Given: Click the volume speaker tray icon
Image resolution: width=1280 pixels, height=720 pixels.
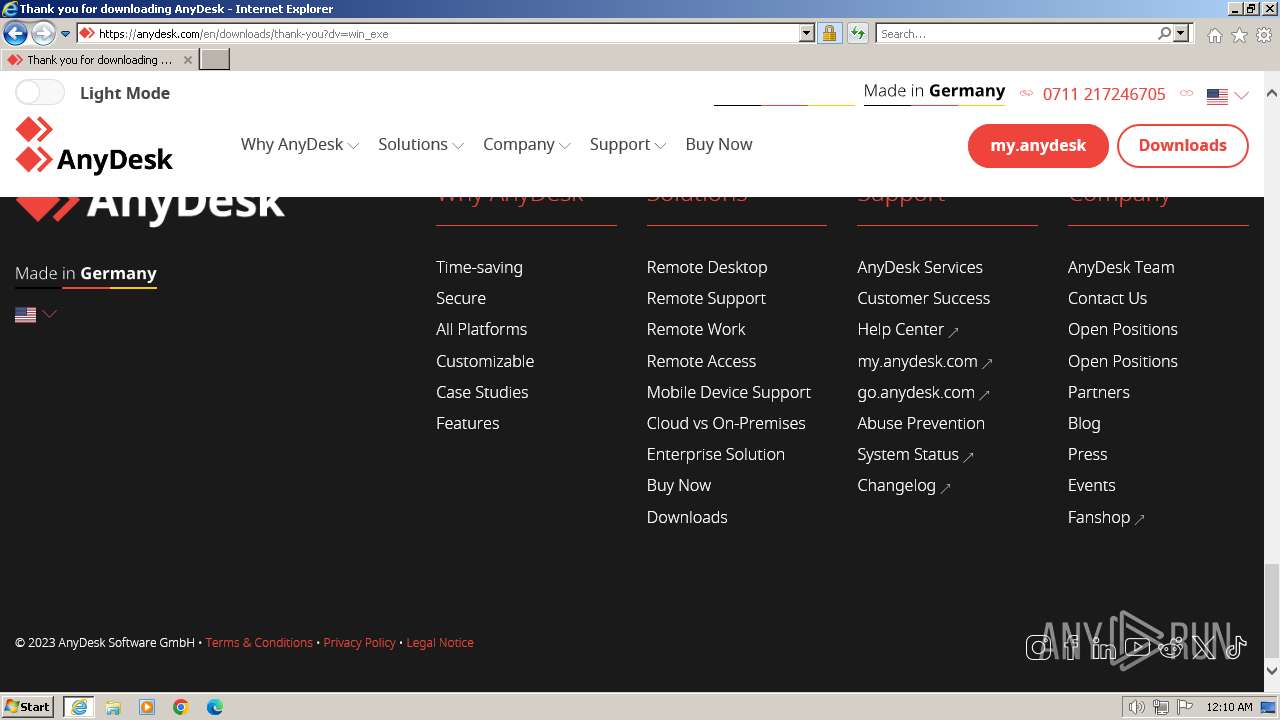Looking at the screenshot, I should click(1136, 707).
